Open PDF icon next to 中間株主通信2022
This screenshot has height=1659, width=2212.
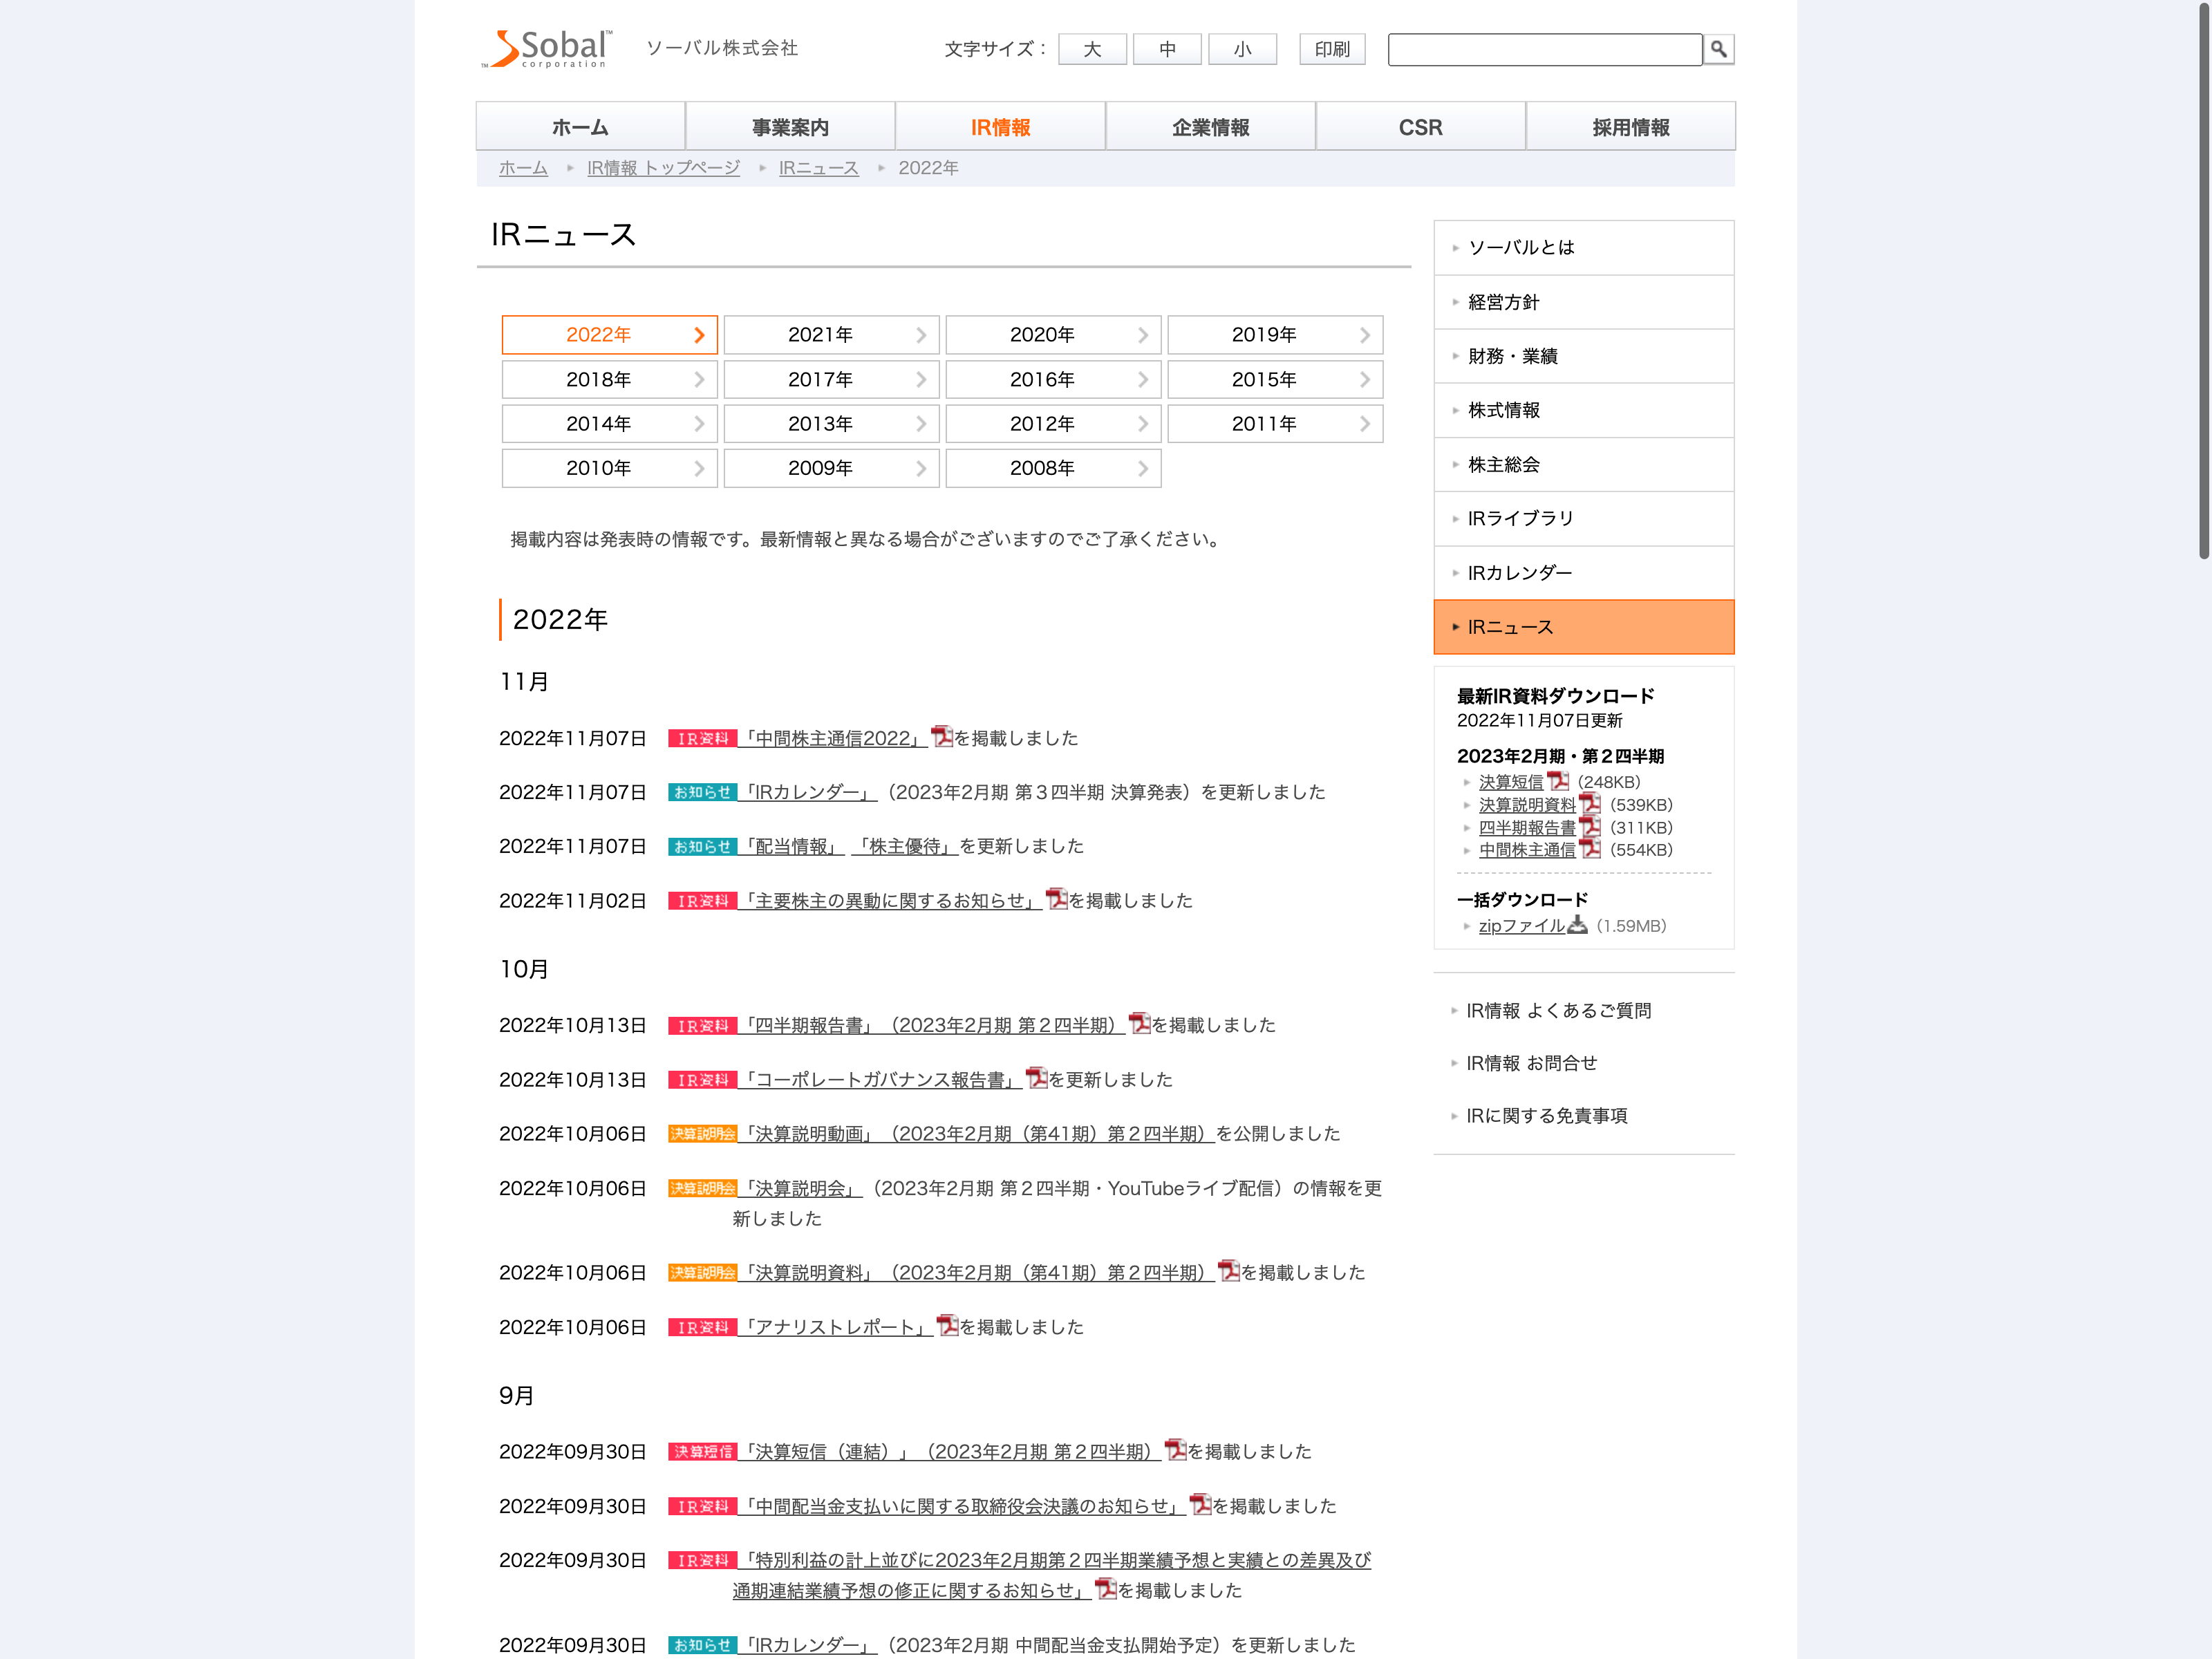pyautogui.click(x=941, y=737)
